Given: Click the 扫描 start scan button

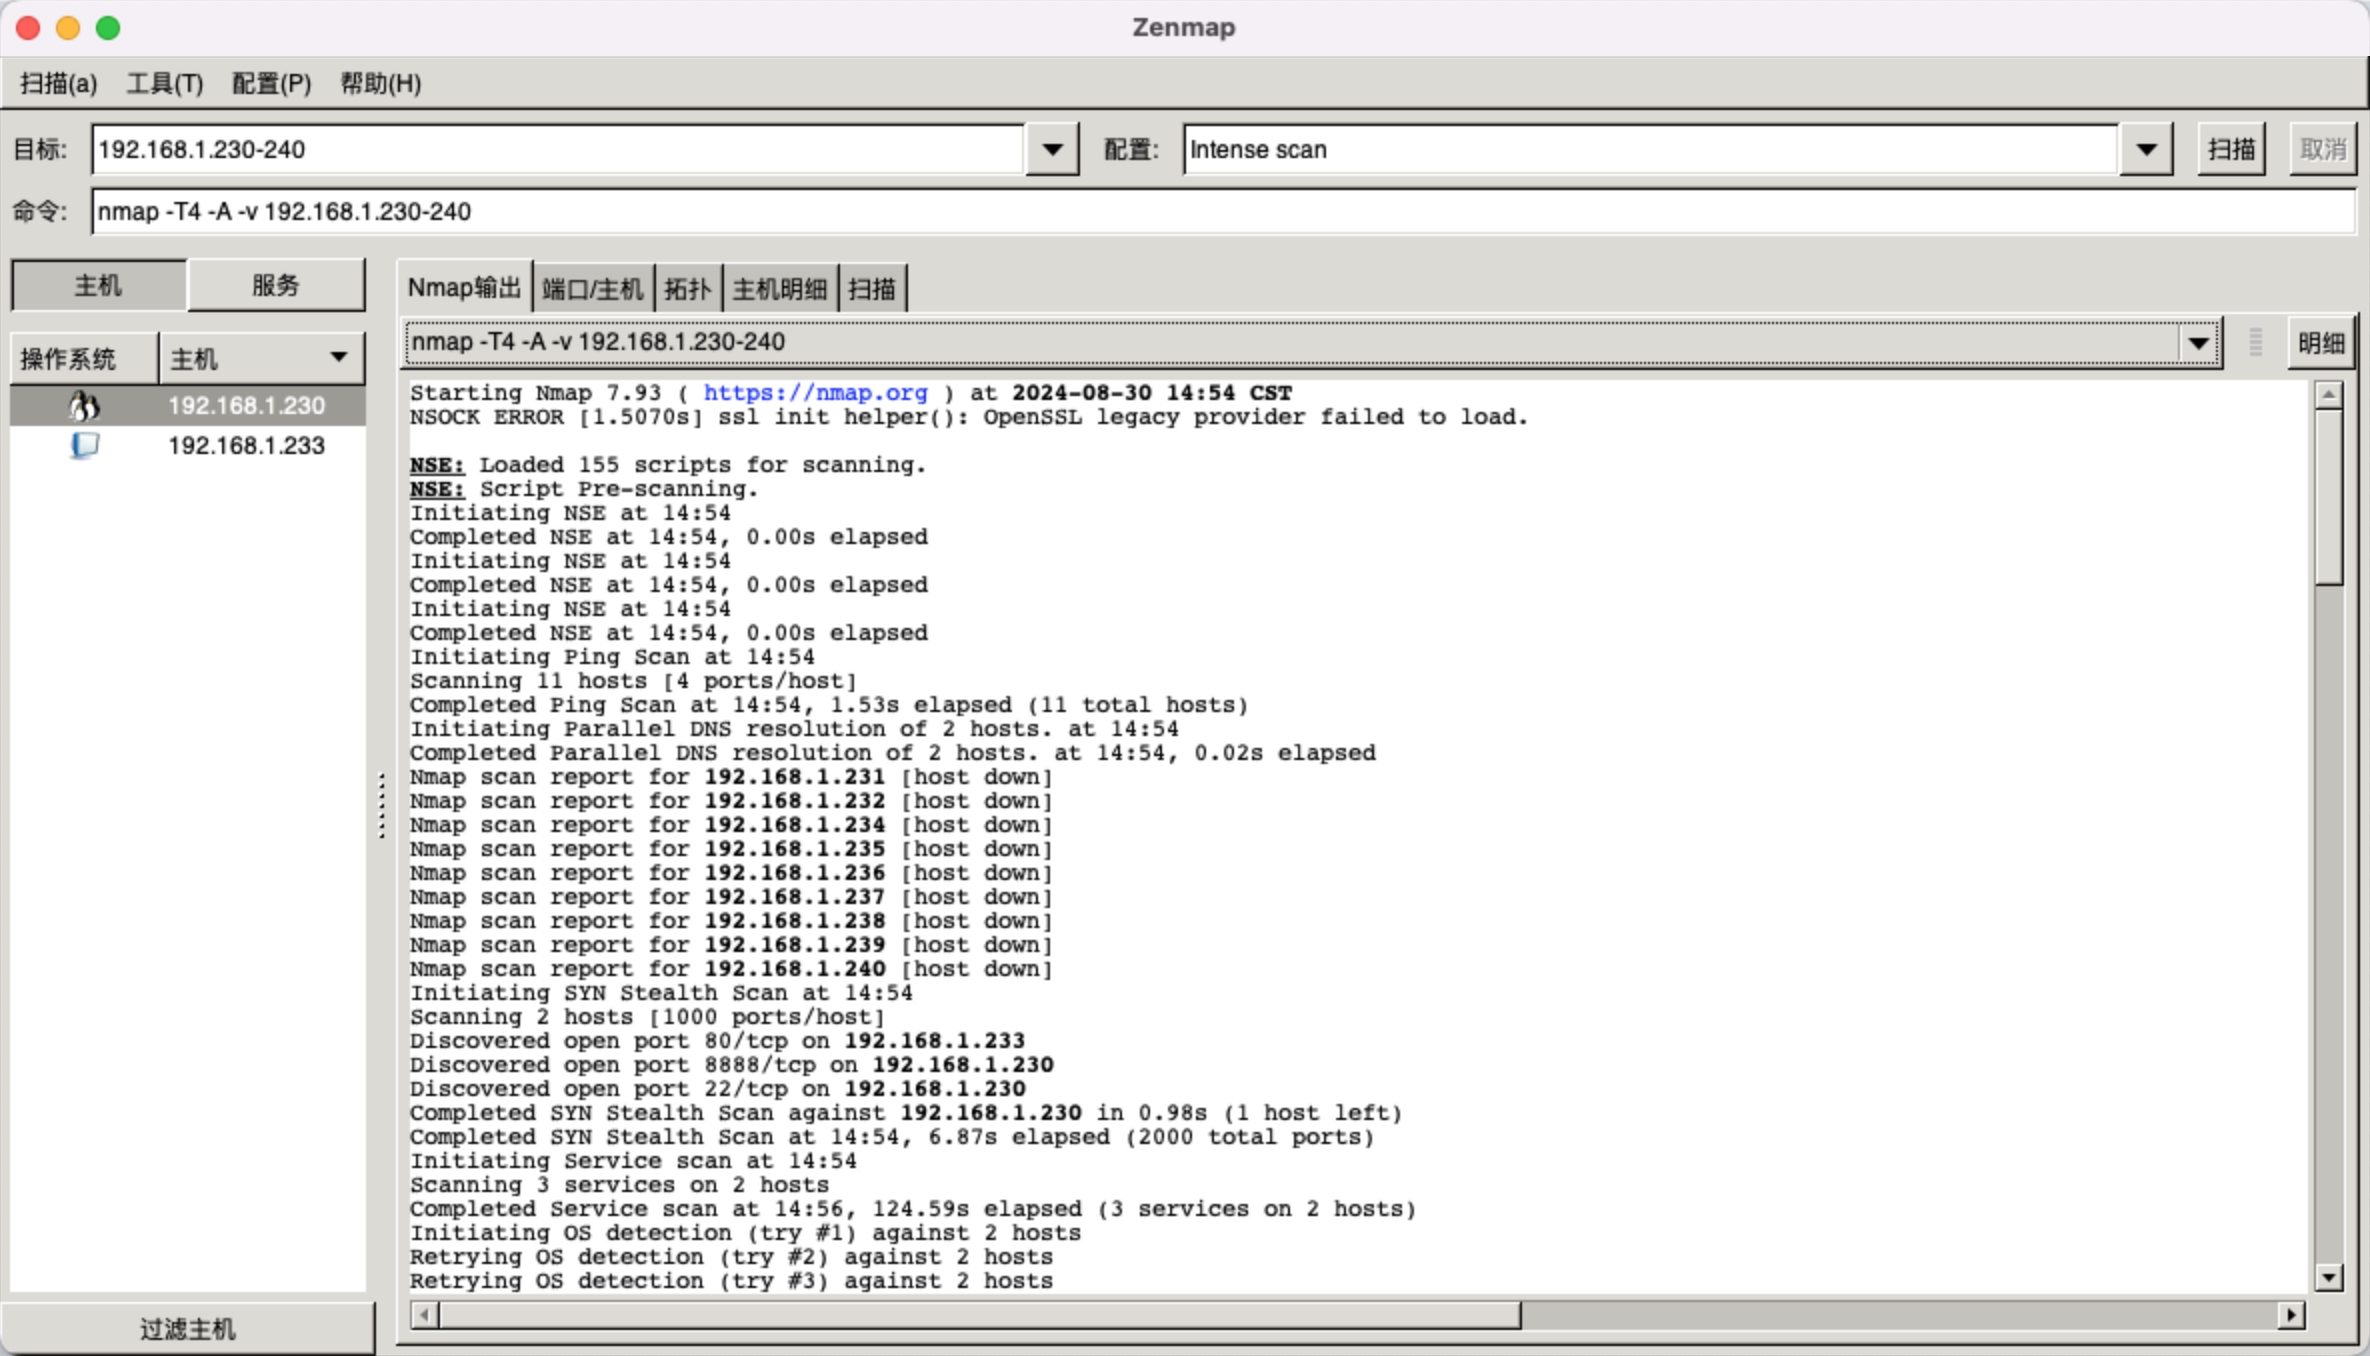Looking at the screenshot, I should point(2231,150).
